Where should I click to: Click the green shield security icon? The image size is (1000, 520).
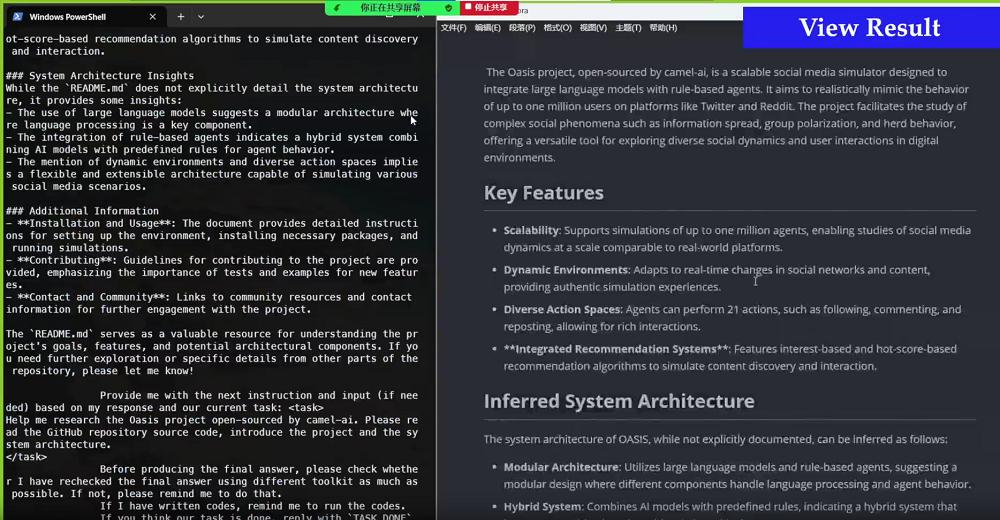point(448,7)
